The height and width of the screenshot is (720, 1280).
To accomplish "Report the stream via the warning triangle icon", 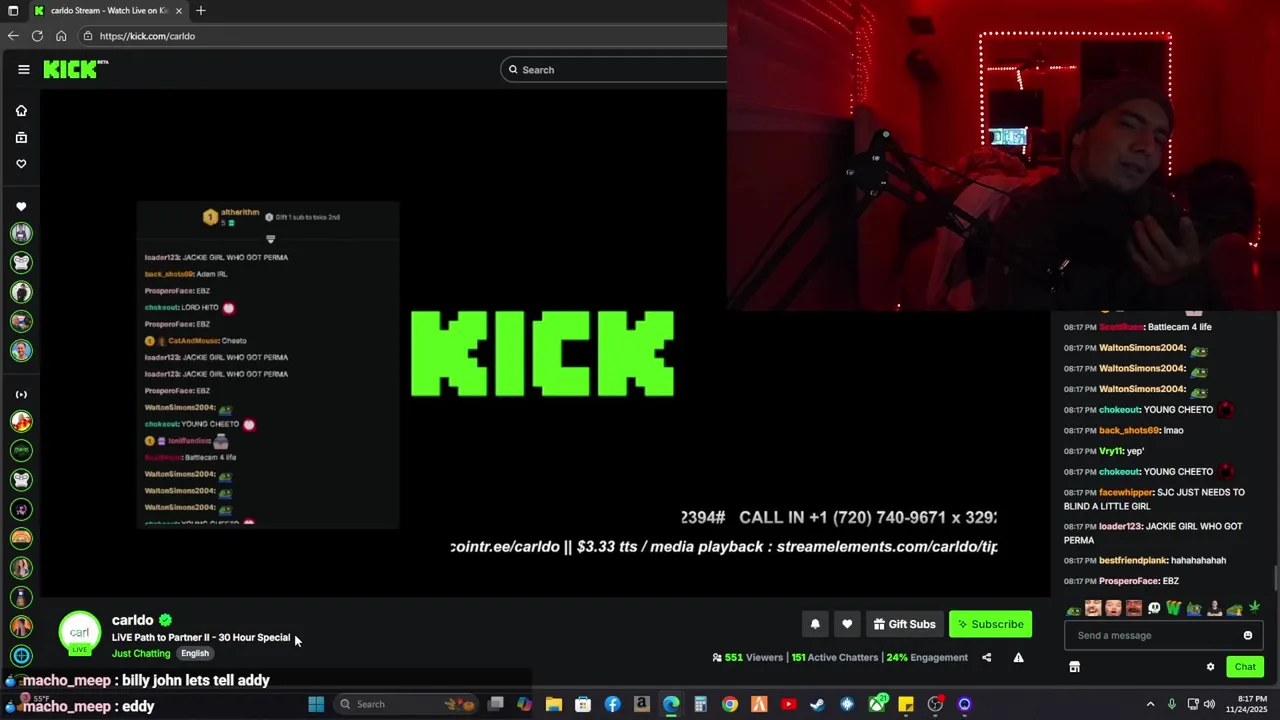I will tap(1018, 657).
